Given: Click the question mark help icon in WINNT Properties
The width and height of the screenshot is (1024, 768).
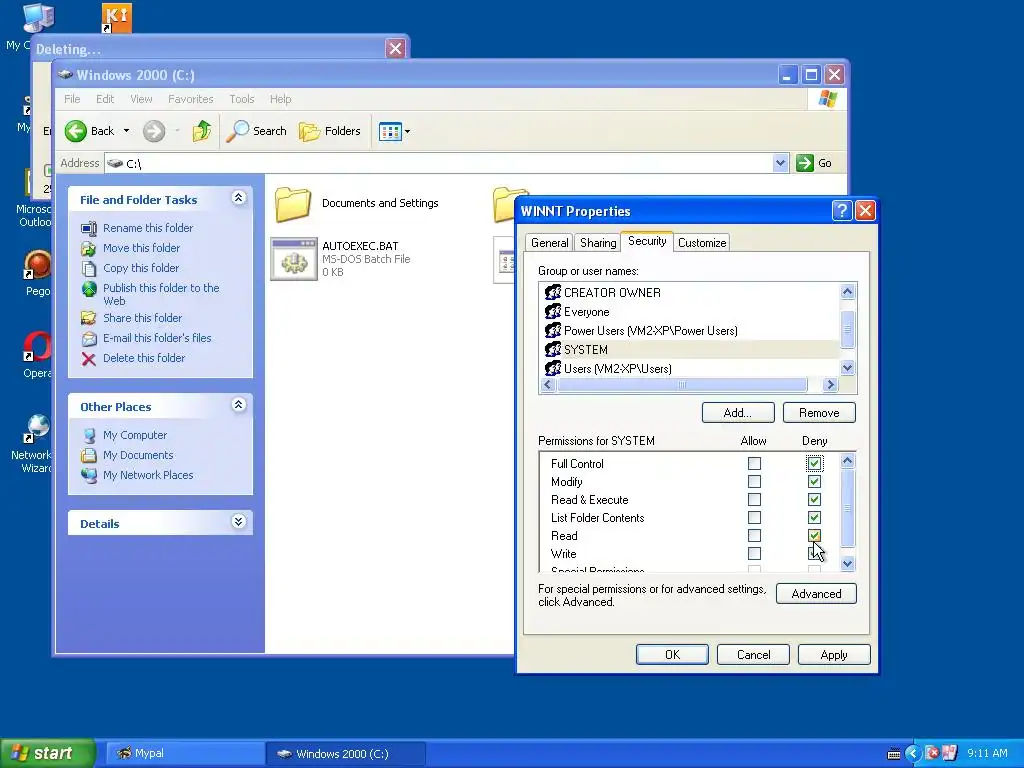Looking at the screenshot, I should click(x=842, y=211).
